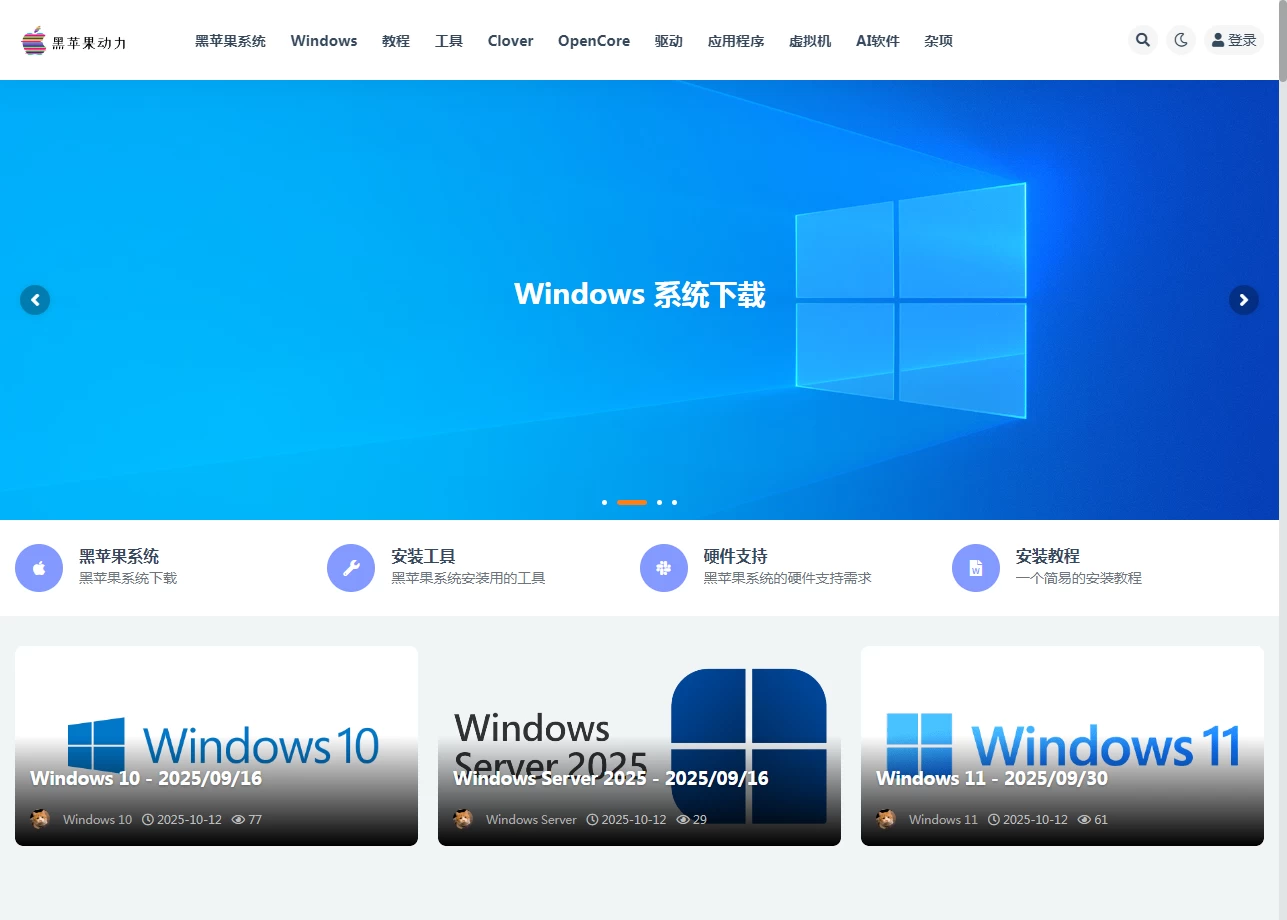The height and width of the screenshot is (920, 1287).
Task: Select the first carousel indicator dot
Action: click(x=604, y=502)
